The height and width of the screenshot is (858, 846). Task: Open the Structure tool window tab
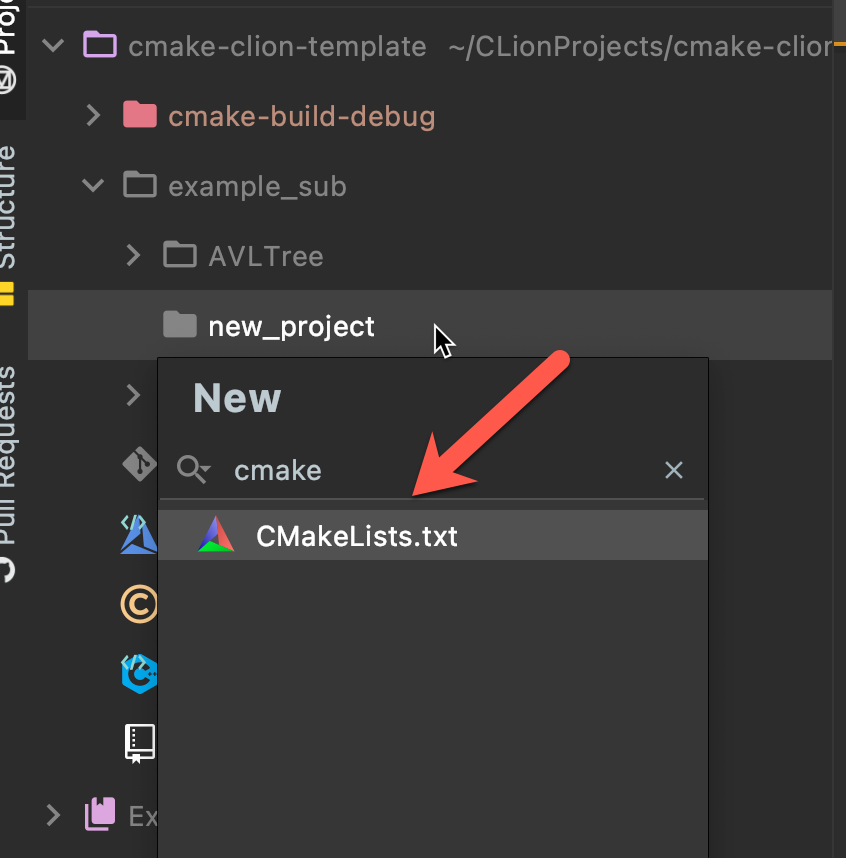tap(8, 207)
